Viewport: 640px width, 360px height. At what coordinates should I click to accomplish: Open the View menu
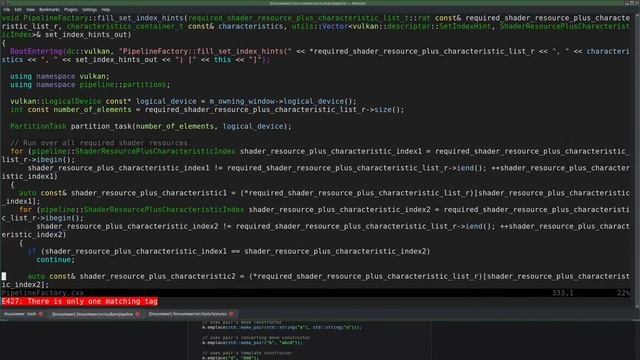pyautogui.click(x=30, y=9)
